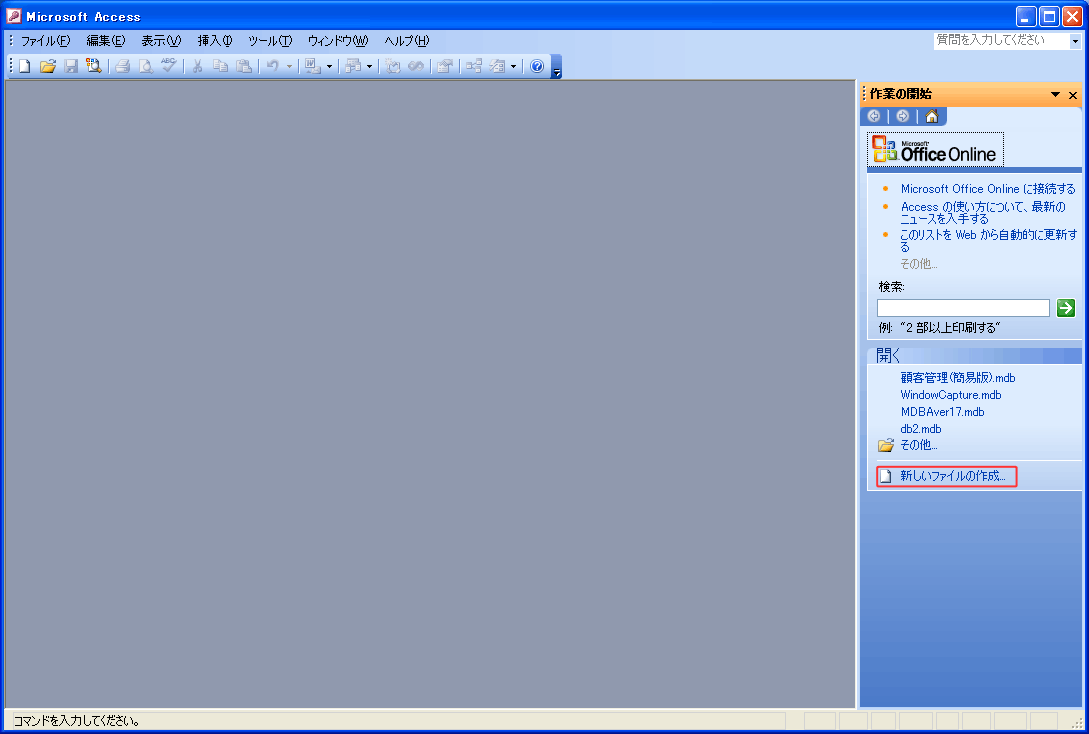Click the New blank database toolbar icon
Viewport: 1089px width, 734px height.
pos(25,66)
